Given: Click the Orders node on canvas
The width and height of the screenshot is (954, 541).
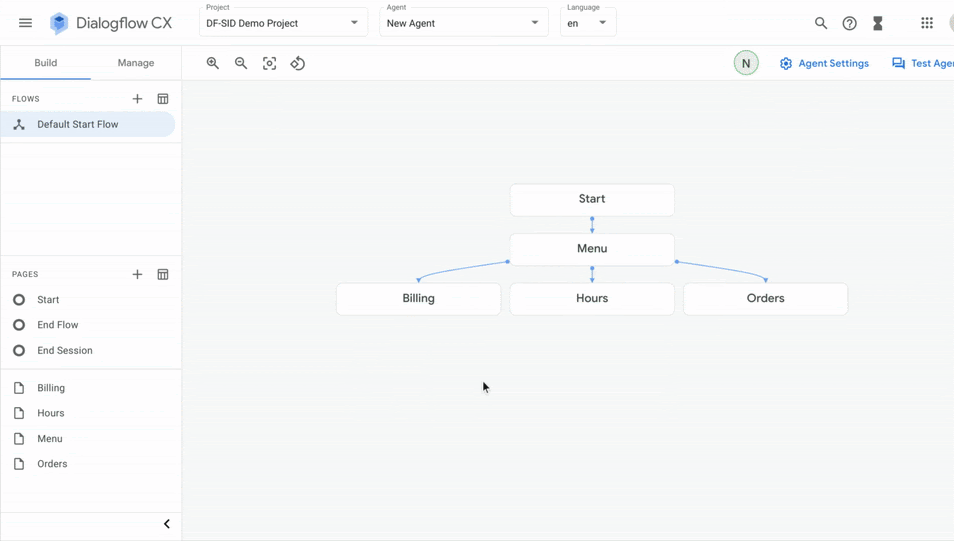Looking at the screenshot, I should click(765, 299).
